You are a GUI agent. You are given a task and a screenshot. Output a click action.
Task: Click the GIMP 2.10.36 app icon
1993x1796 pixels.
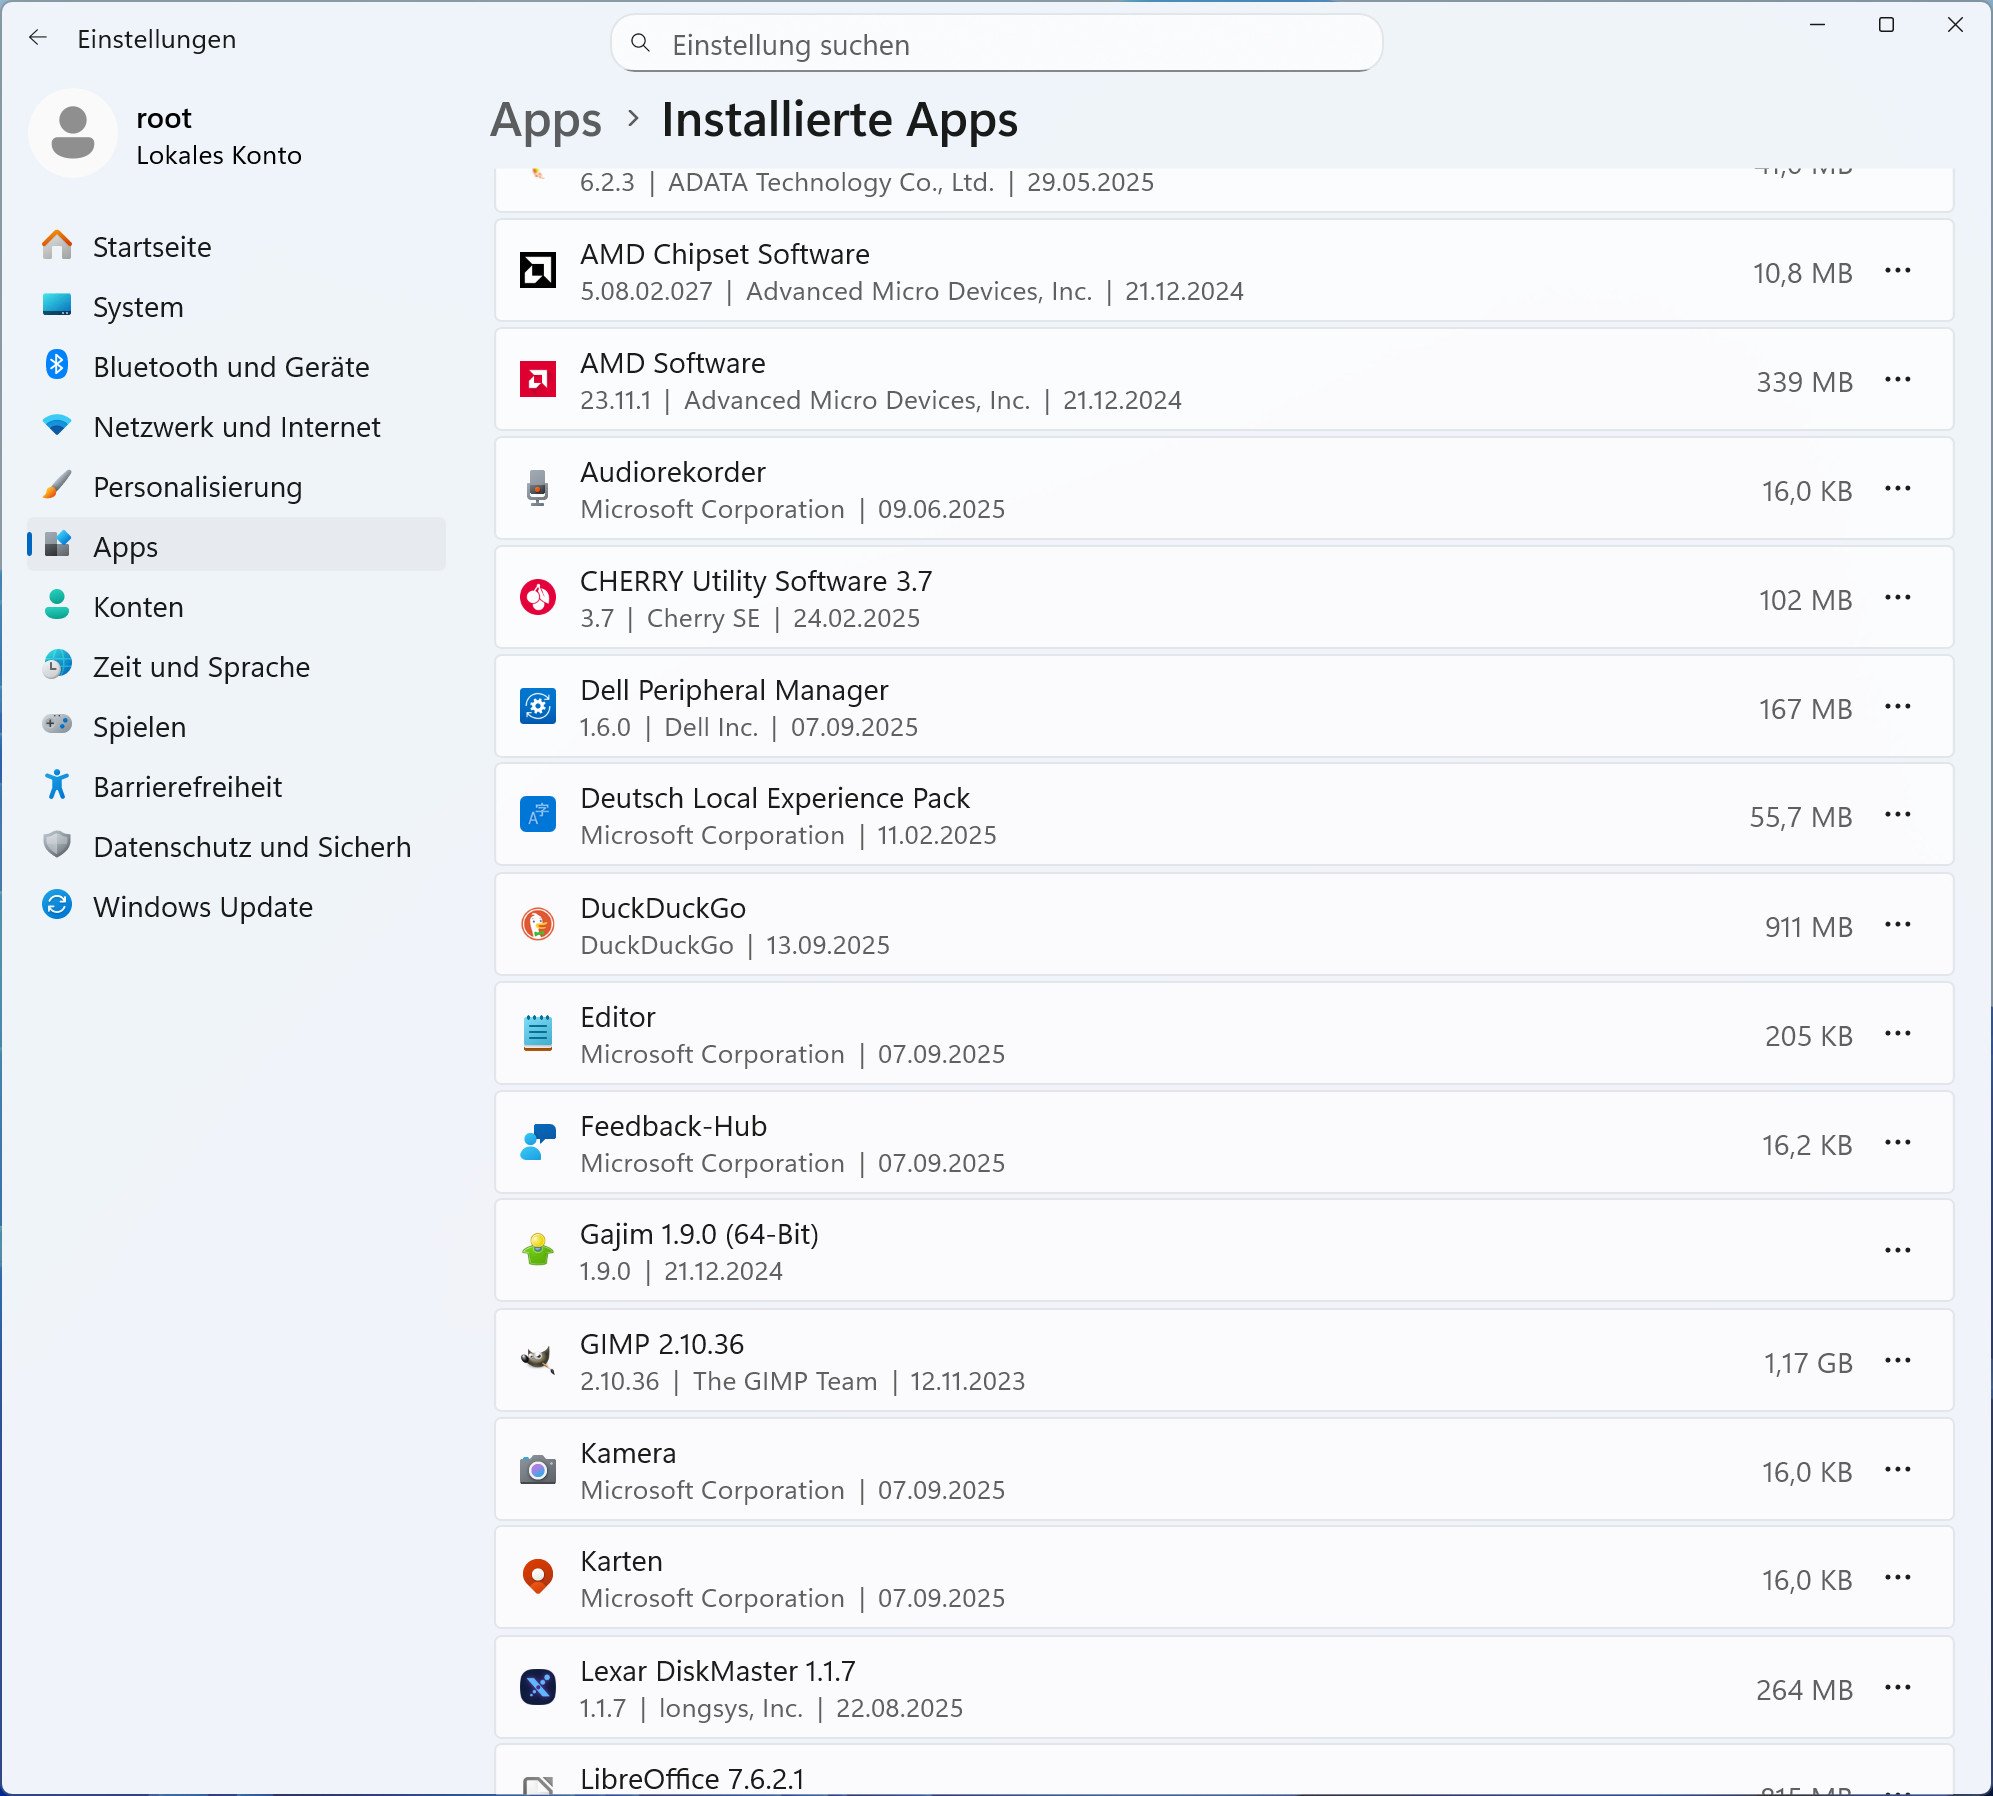[538, 1361]
